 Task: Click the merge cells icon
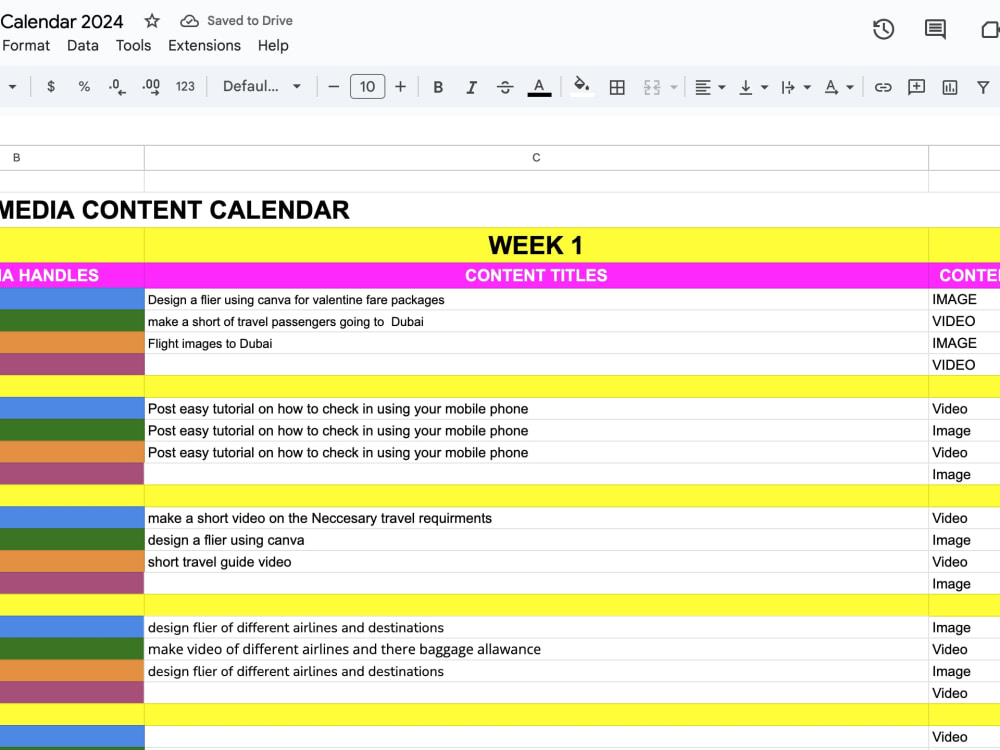coord(652,87)
